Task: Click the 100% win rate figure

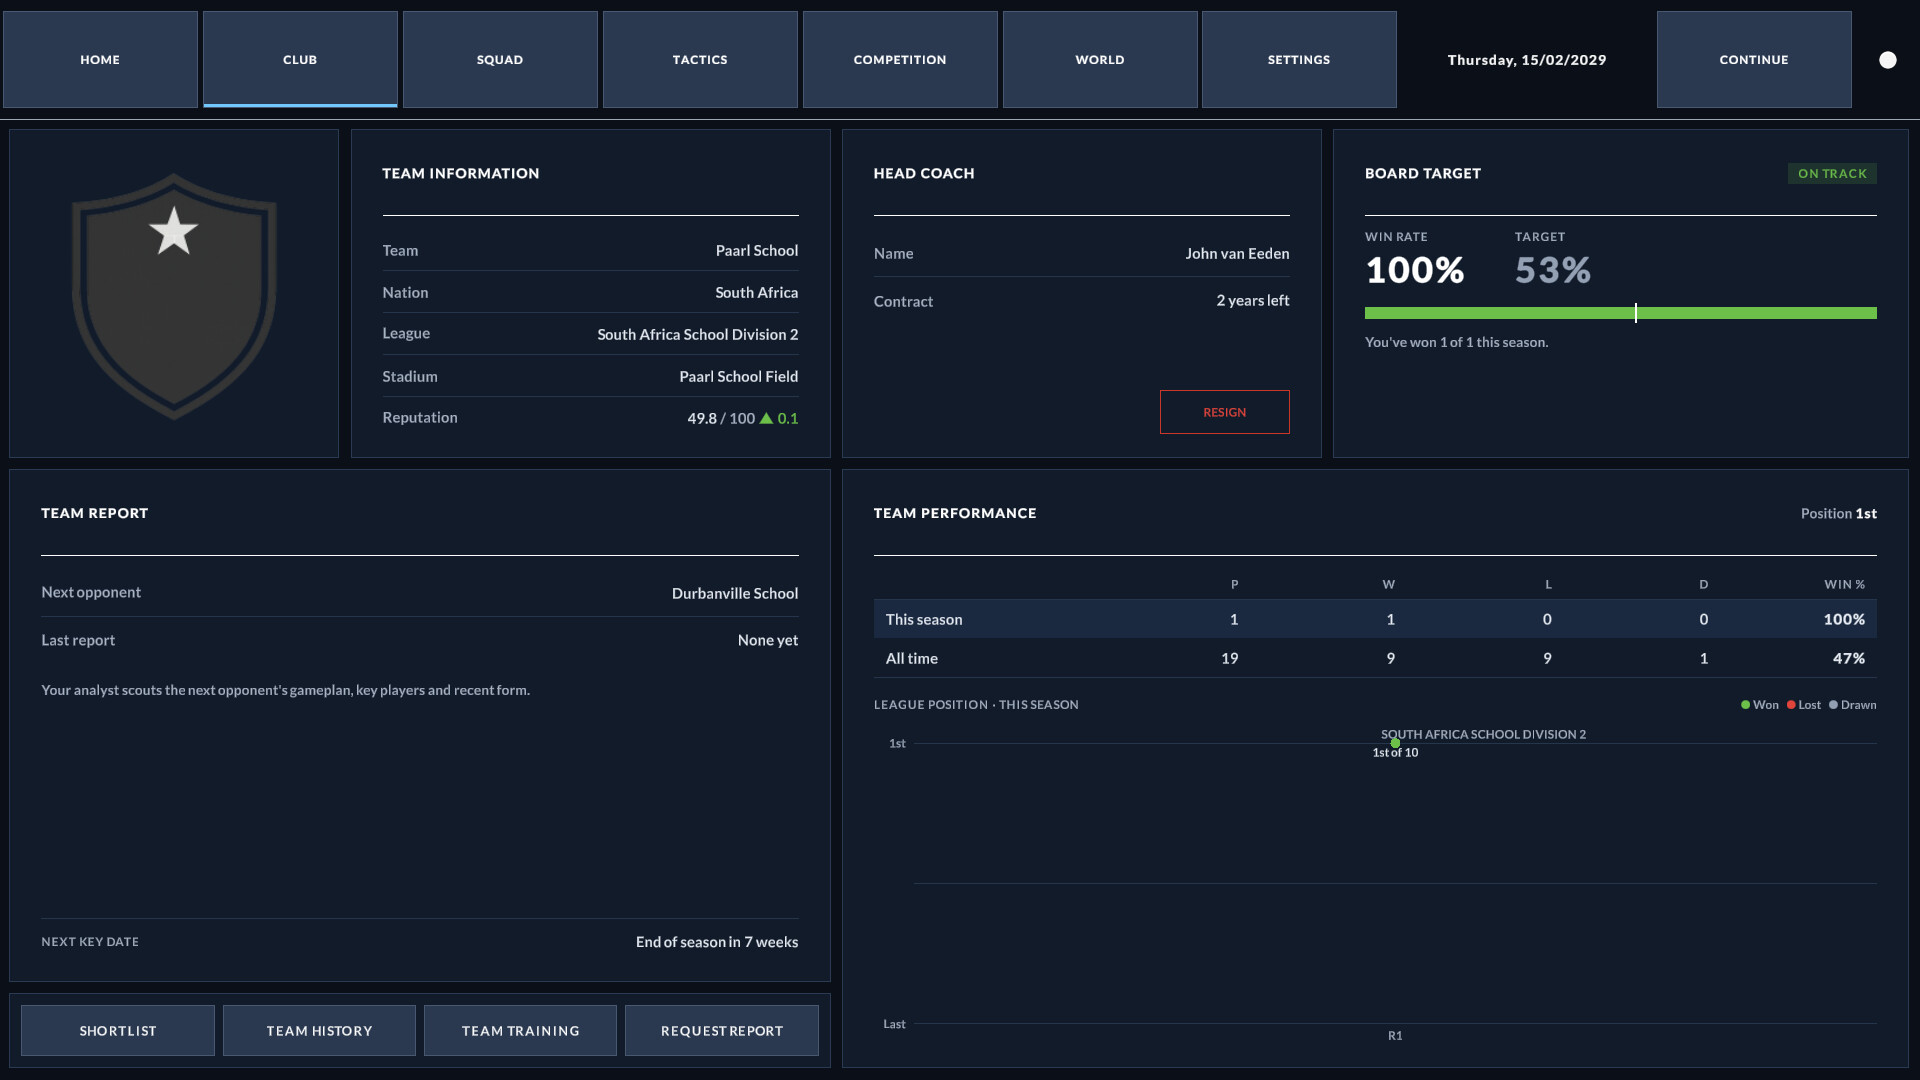Action: (1415, 270)
